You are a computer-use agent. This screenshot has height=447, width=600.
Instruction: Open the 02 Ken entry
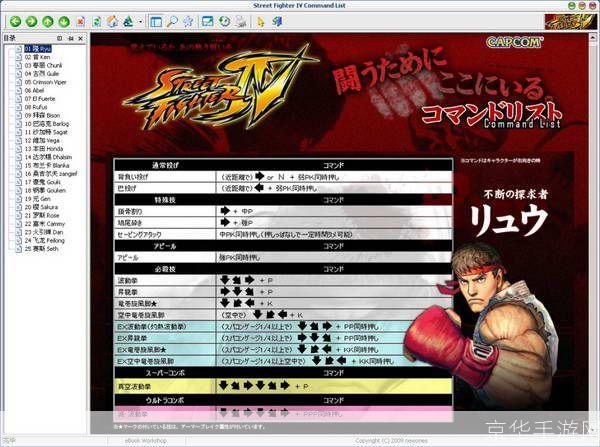(x=37, y=57)
